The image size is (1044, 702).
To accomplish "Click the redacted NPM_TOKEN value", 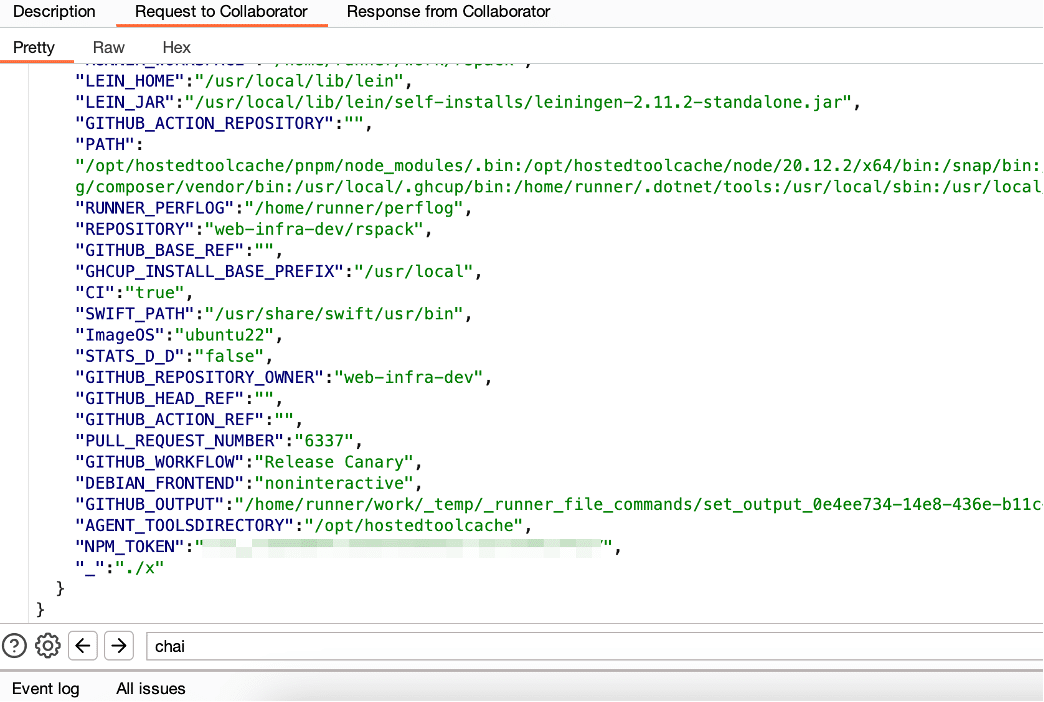I will 403,547.
